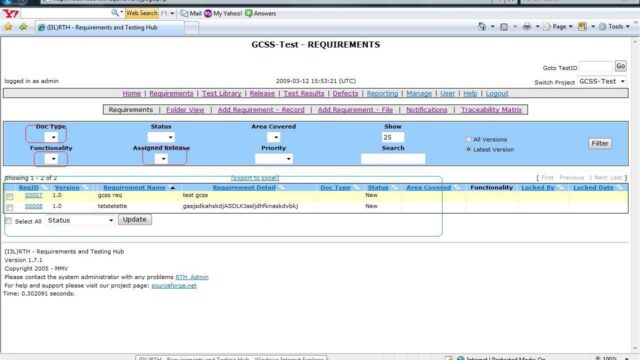
Task: Open Traceability Matrix sub-tab
Action: pyautogui.click(x=491, y=110)
